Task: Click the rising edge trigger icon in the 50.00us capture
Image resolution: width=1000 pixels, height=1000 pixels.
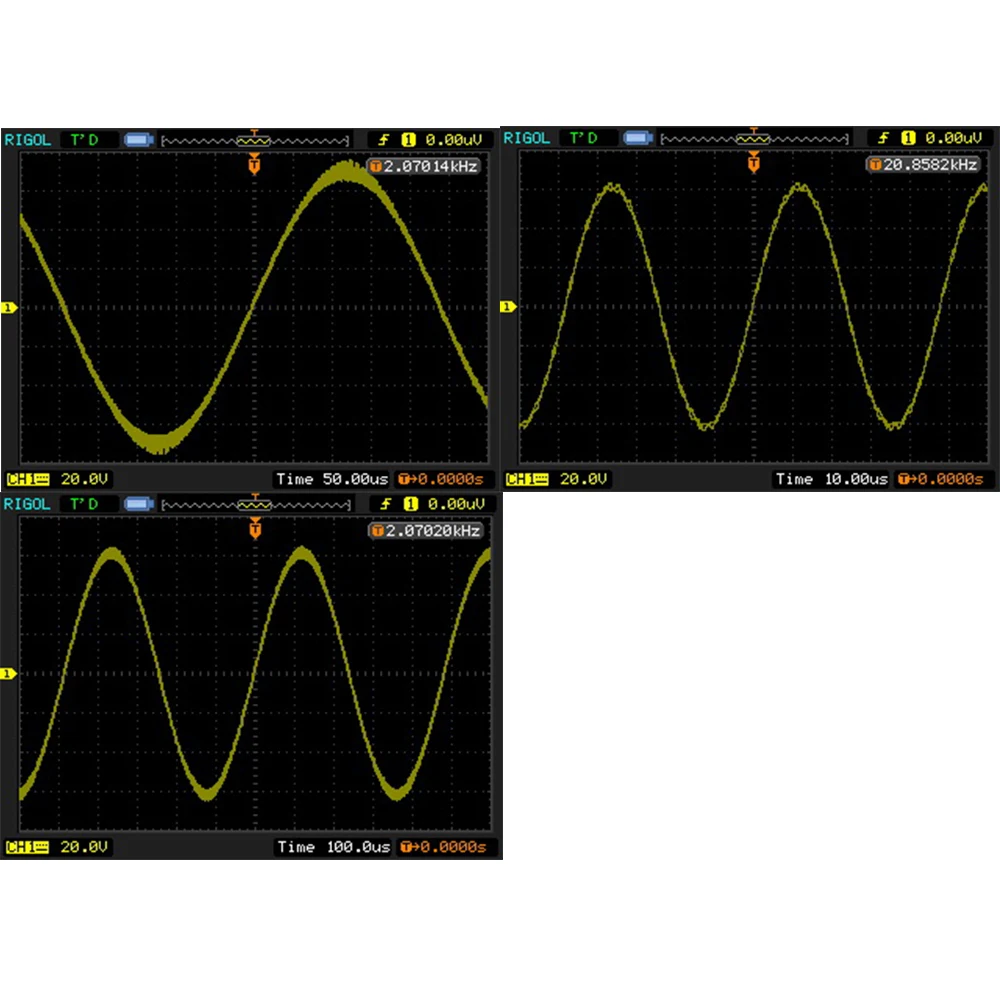Action: [x=384, y=140]
